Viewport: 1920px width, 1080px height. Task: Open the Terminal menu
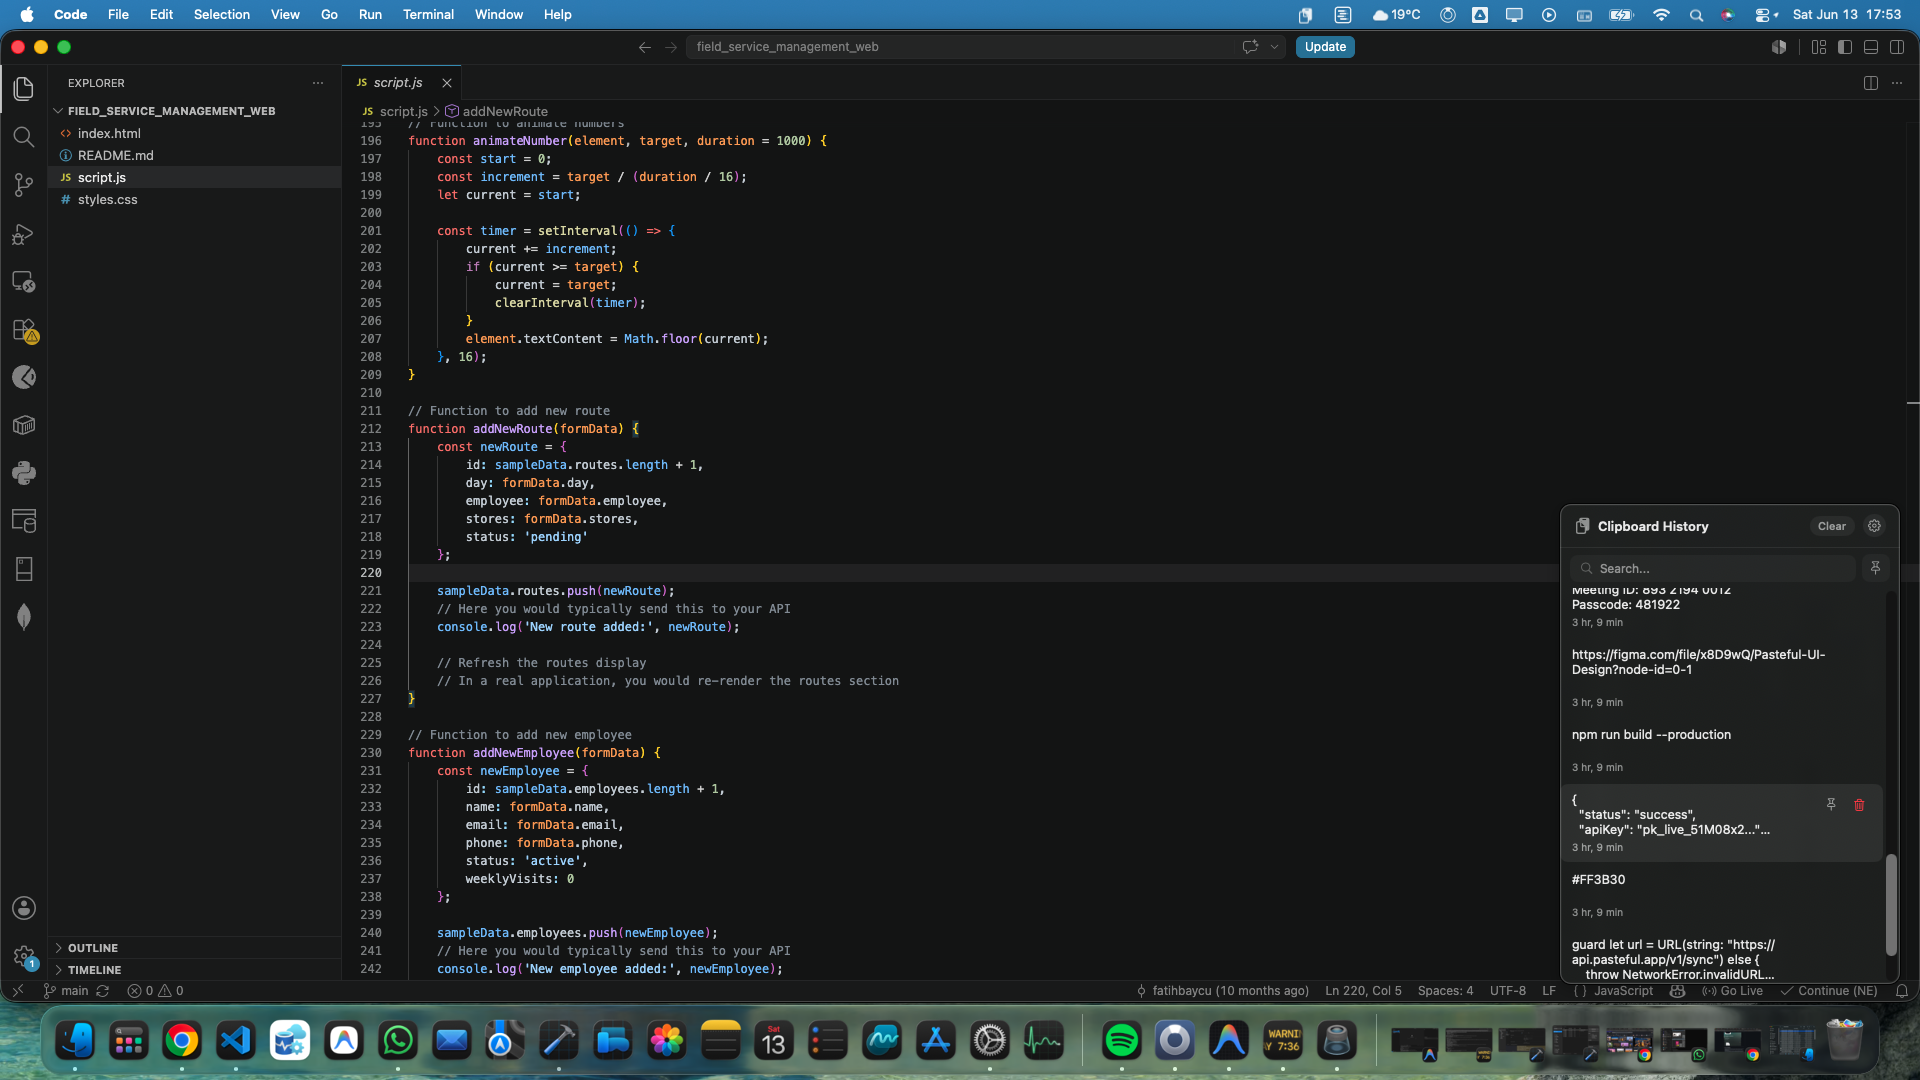(428, 14)
